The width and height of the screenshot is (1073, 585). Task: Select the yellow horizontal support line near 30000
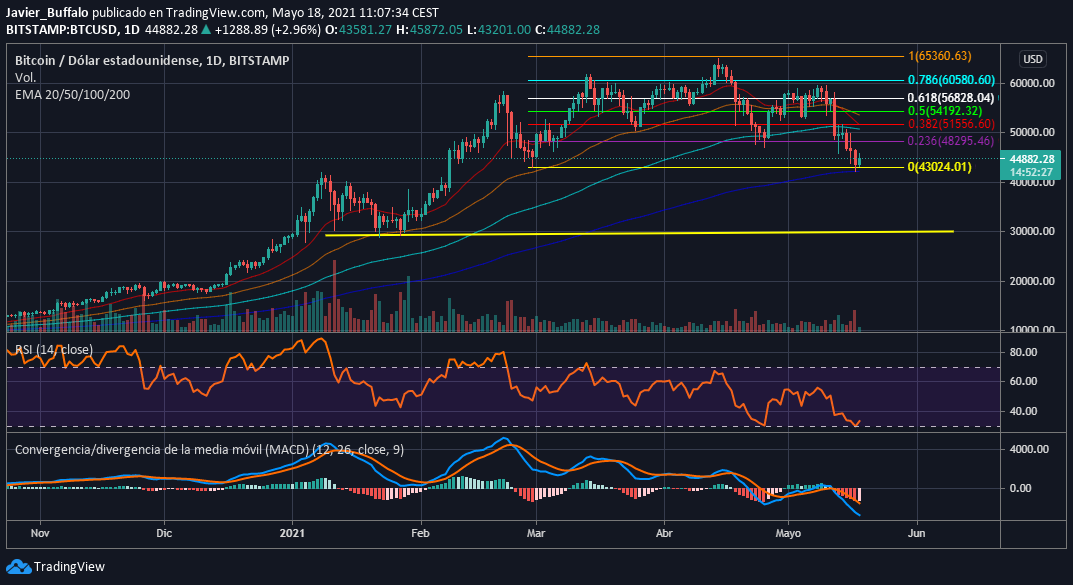pyautogui.click(x=640, y=233)
